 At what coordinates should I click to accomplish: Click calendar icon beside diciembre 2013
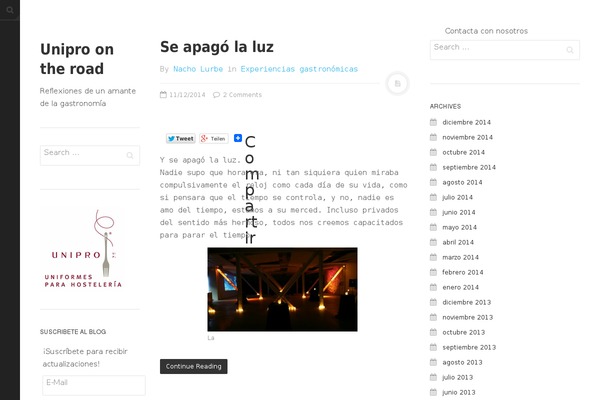tap(433, 302)
